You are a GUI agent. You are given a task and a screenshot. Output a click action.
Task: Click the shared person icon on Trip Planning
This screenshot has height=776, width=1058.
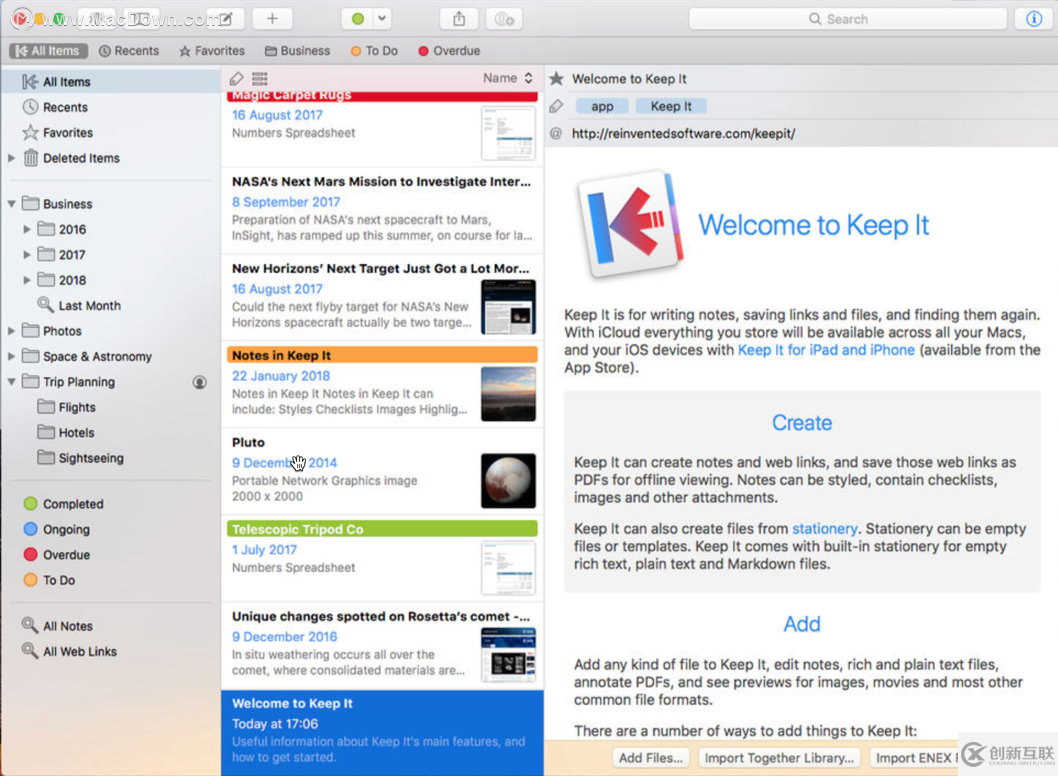click(200, 382)
